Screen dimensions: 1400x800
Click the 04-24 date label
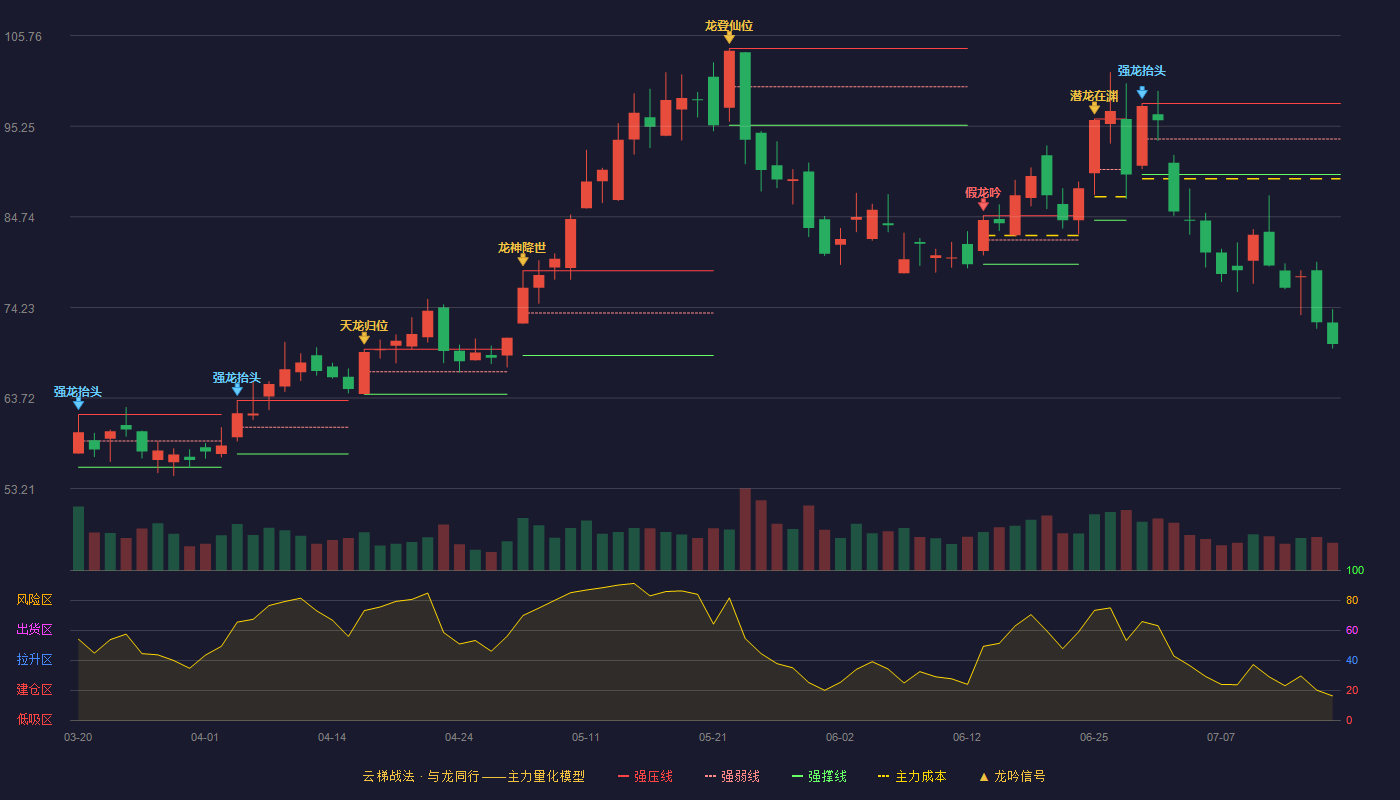coord(459,737)
